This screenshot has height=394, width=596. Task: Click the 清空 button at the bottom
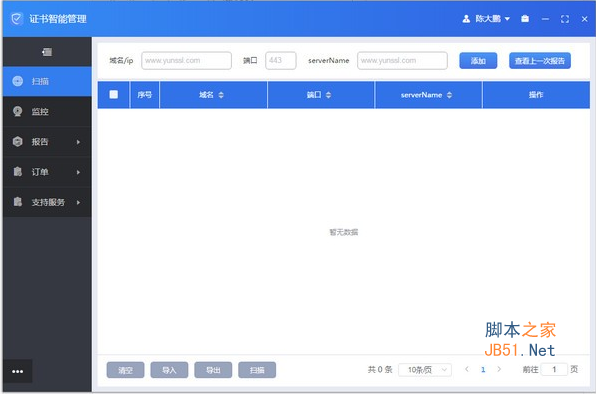pos(125,370)
